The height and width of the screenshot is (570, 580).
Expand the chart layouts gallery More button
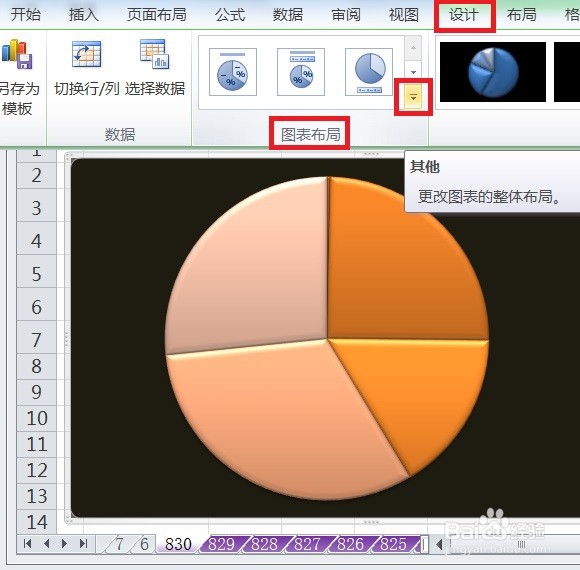point(413,97)
